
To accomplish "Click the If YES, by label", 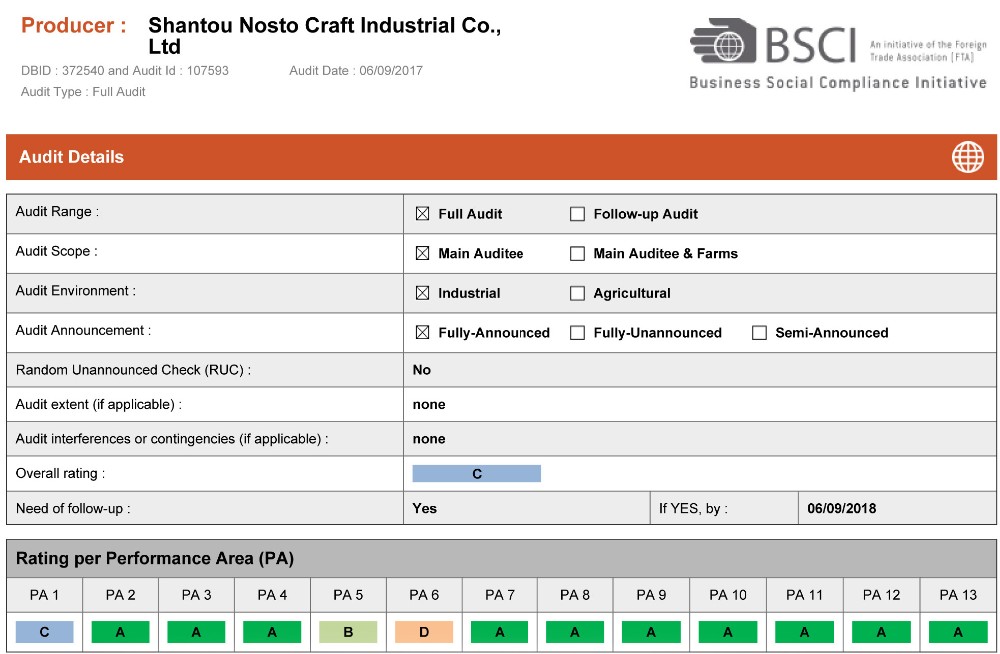I will pos(693,509).
